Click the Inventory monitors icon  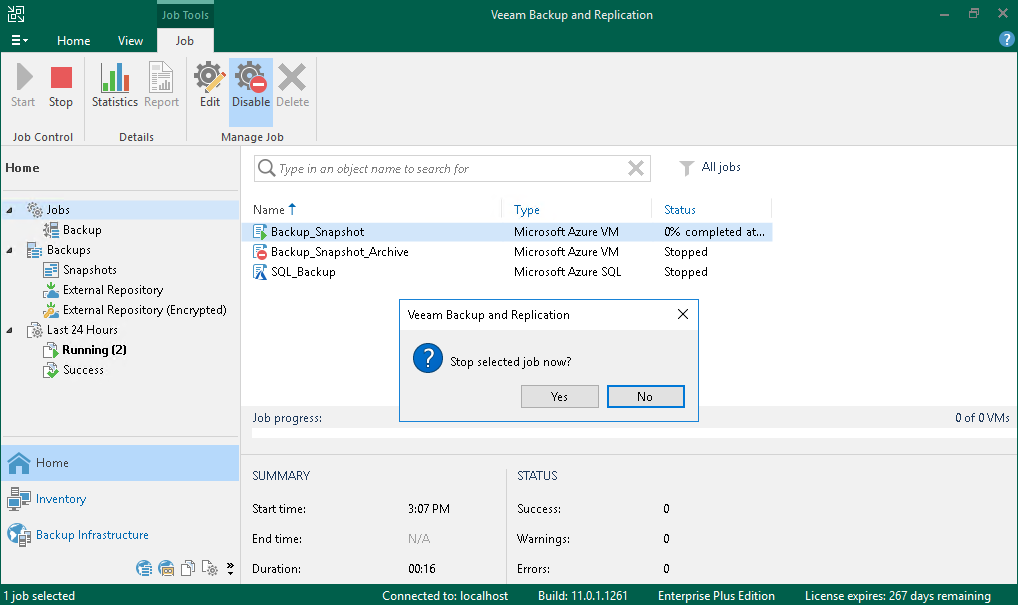pos(19,499)
